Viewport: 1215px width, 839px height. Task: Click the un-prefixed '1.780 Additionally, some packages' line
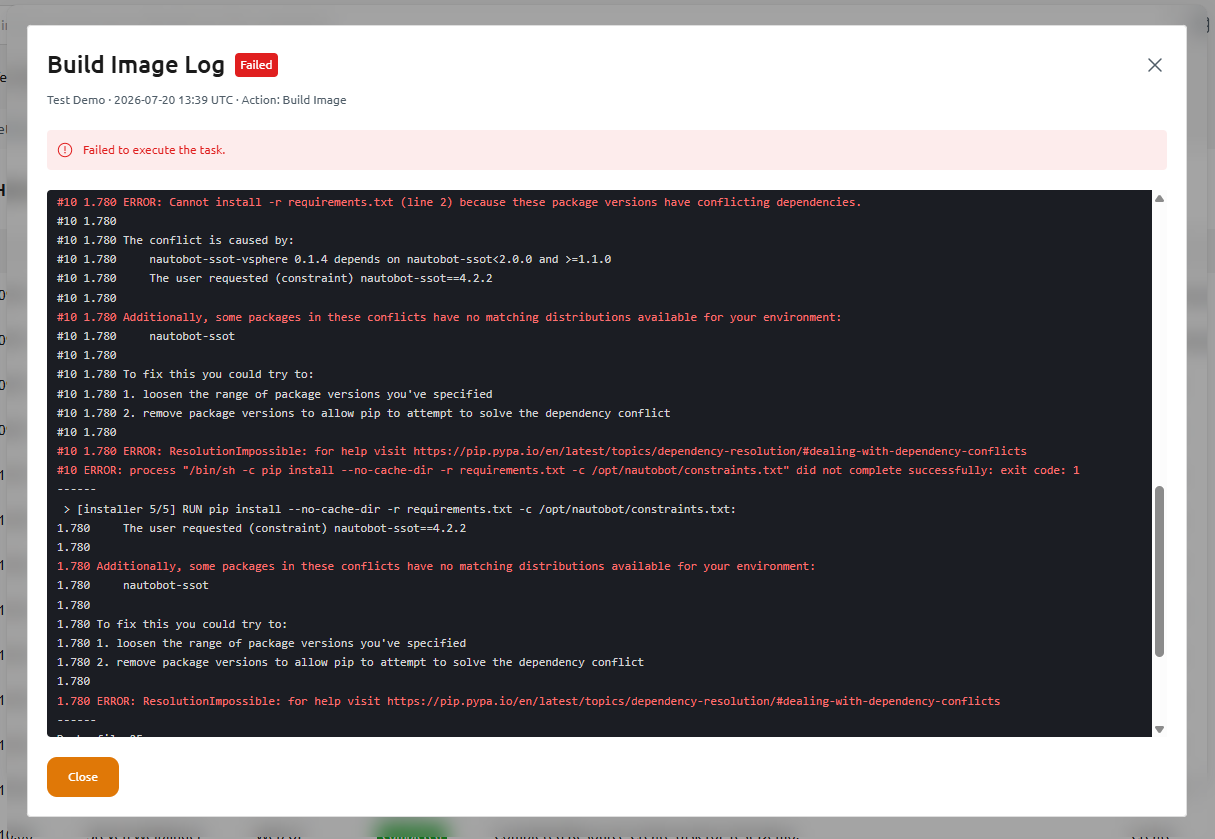[436, 566]
